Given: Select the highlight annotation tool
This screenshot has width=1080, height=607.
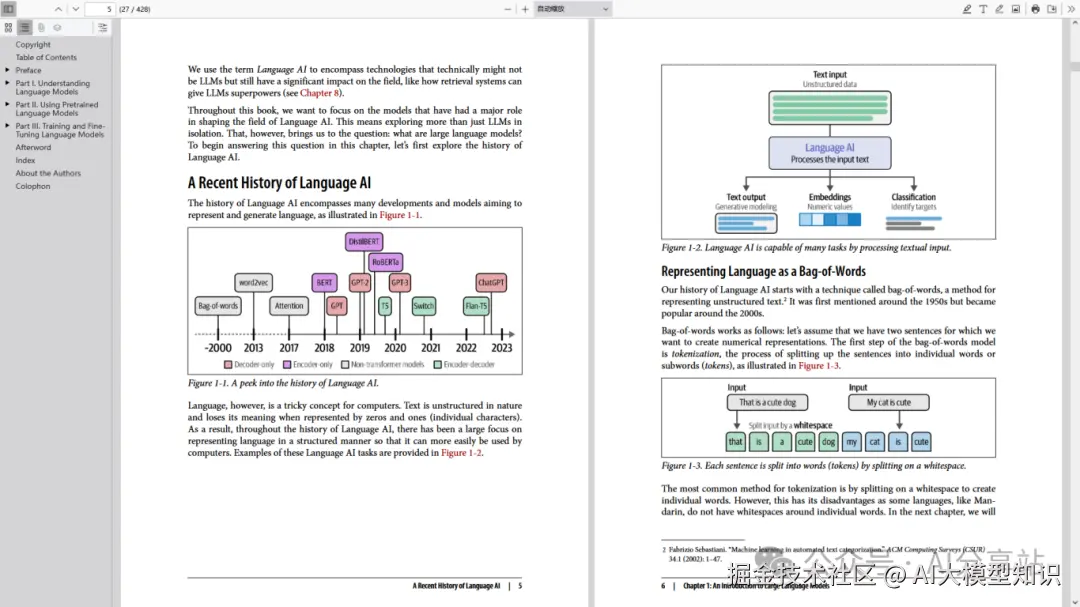Looking at the screenshot, I should click(967, 9).
